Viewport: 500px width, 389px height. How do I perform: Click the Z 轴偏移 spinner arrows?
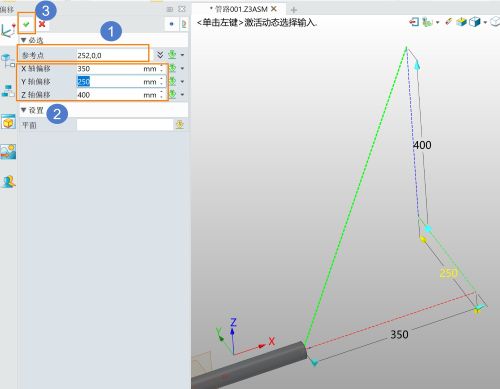coord(162,95)
